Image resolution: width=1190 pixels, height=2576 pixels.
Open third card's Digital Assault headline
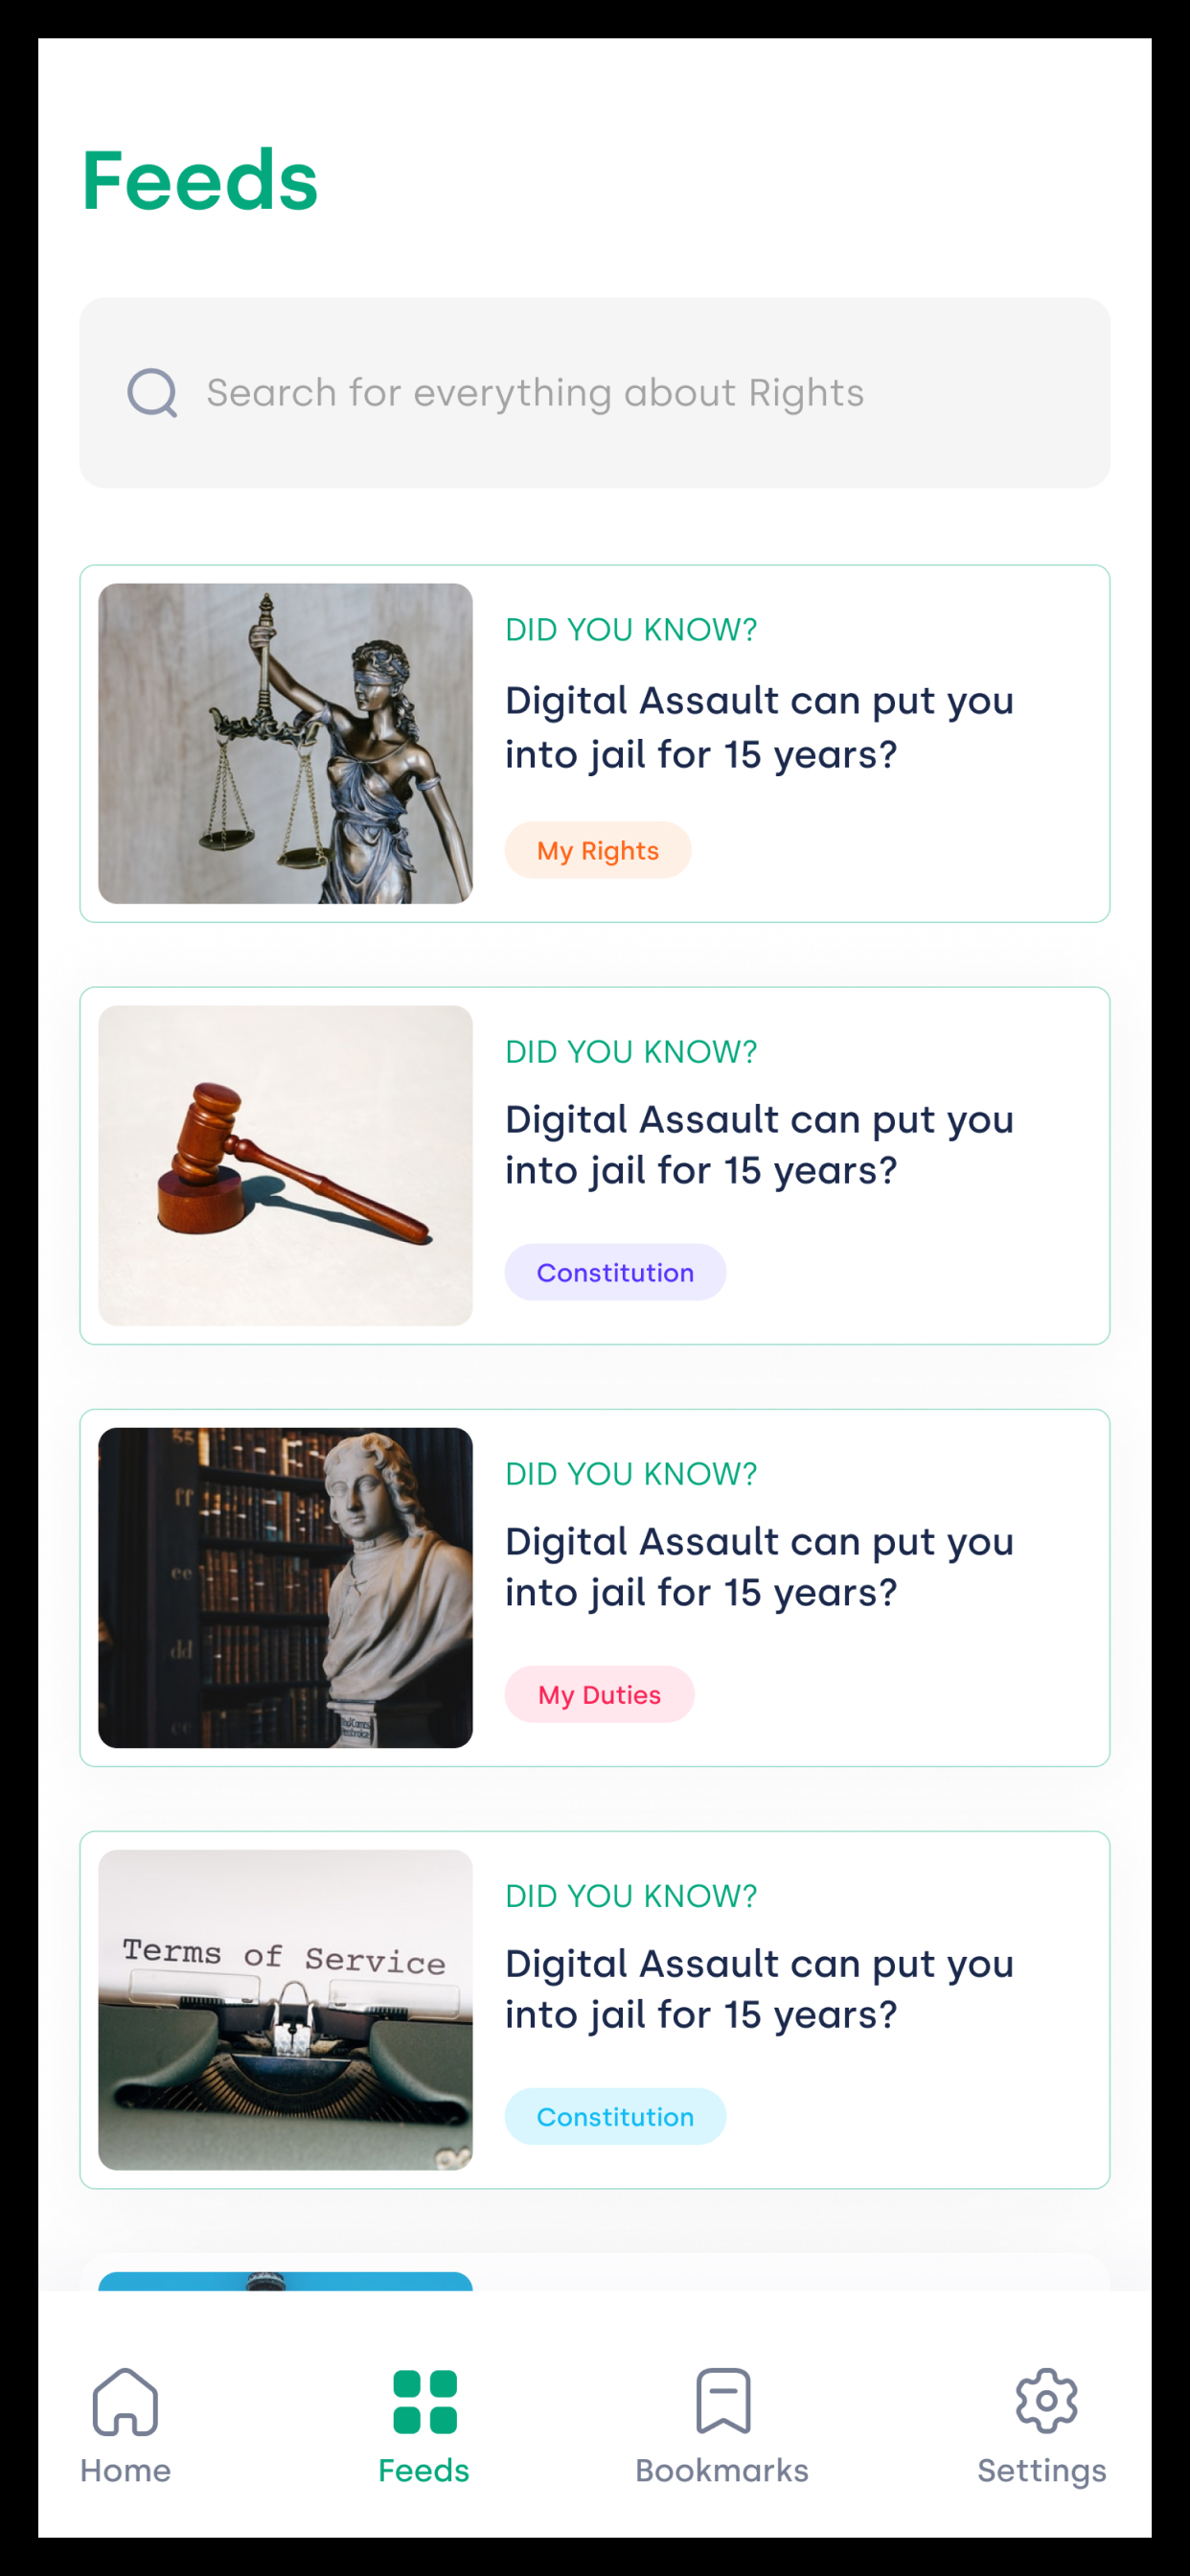759,1566
